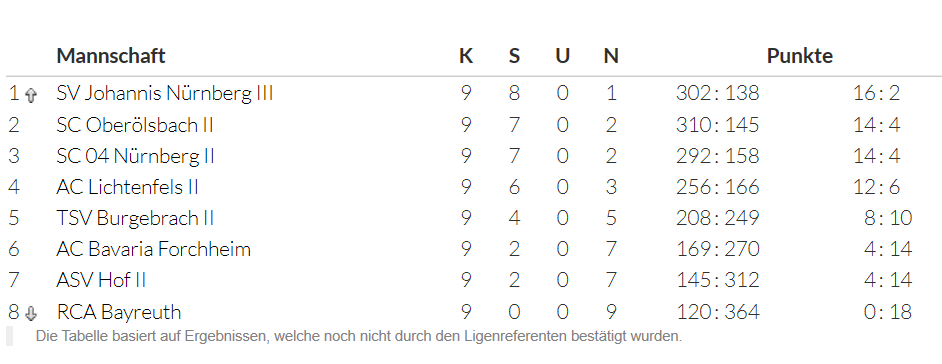Select SC Oberölsbach II team name

tap(135, 124)
